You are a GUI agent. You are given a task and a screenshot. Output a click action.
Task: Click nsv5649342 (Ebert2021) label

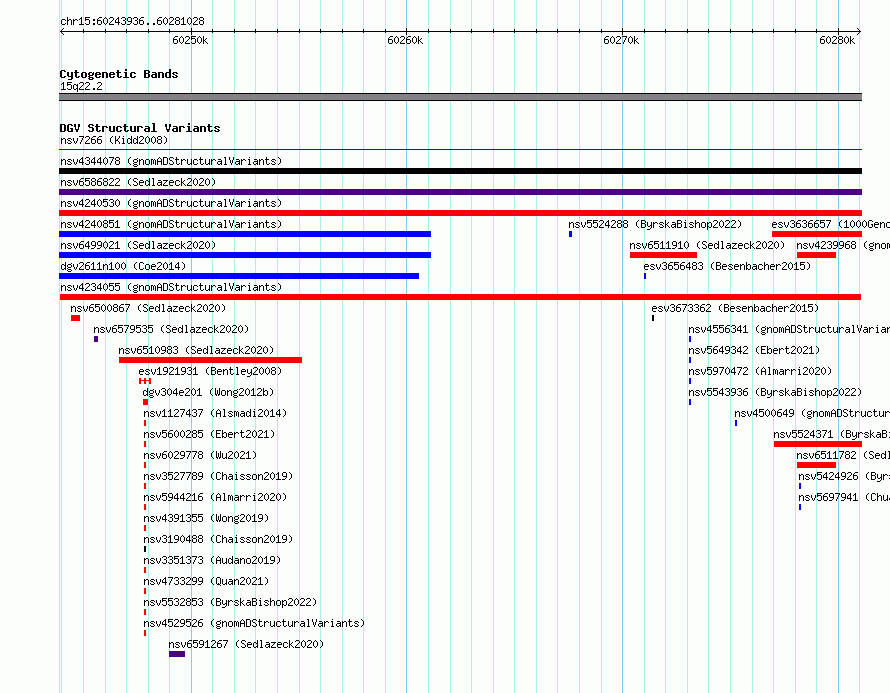point(754,350)
